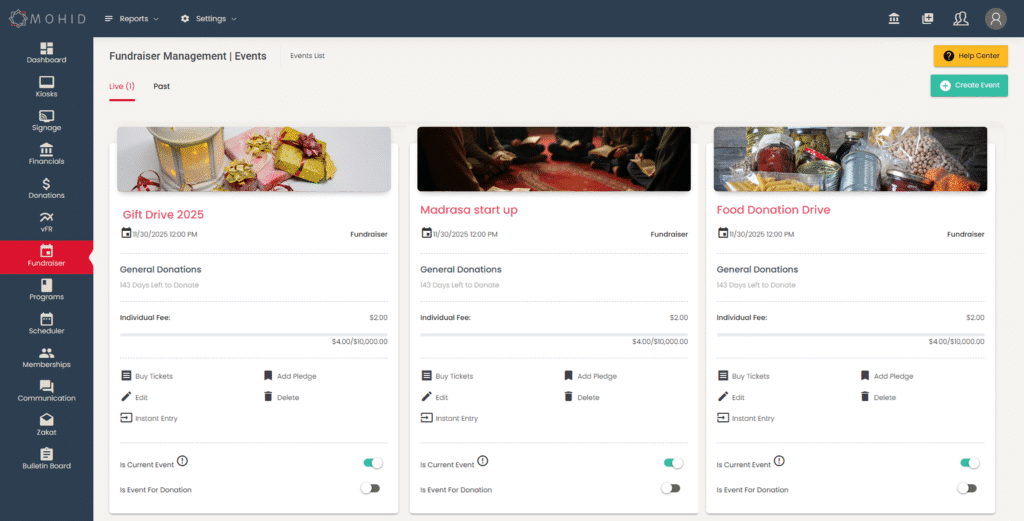Open the Bulletin Board section

tap(46, 459)
